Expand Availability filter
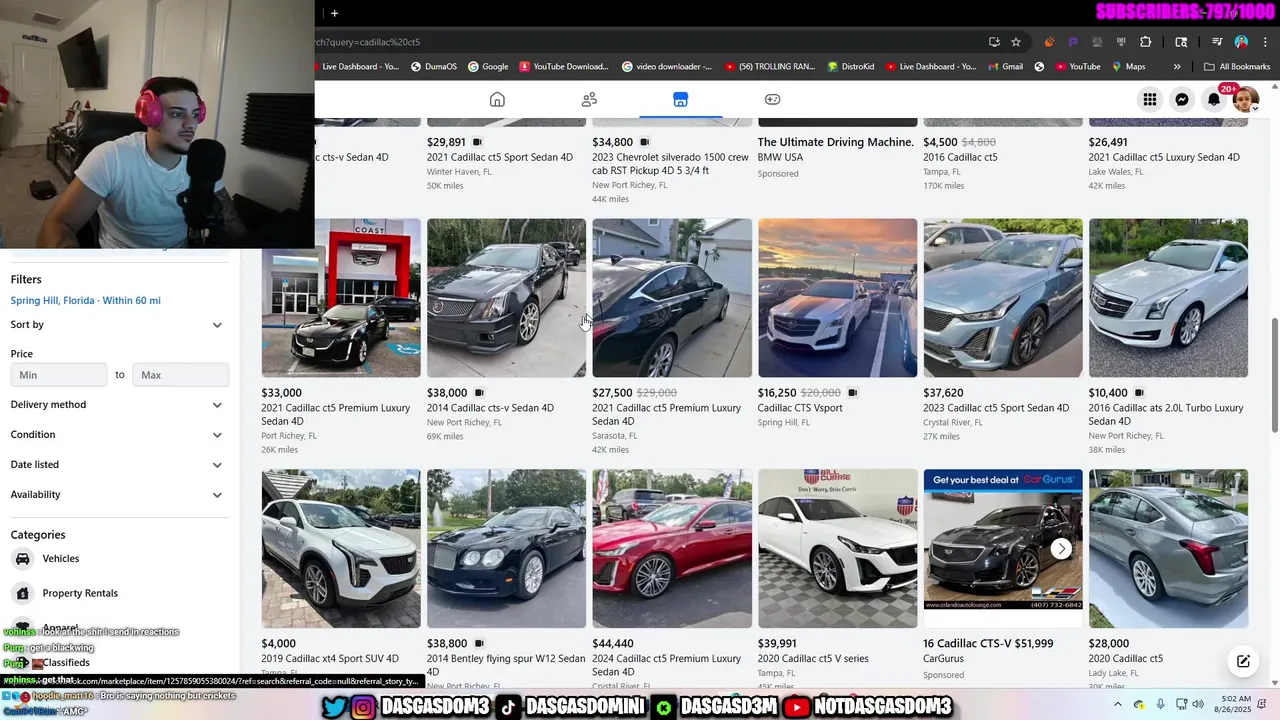Image resolution: width=1280 pixels, height=720 pixels. (117, 495)
